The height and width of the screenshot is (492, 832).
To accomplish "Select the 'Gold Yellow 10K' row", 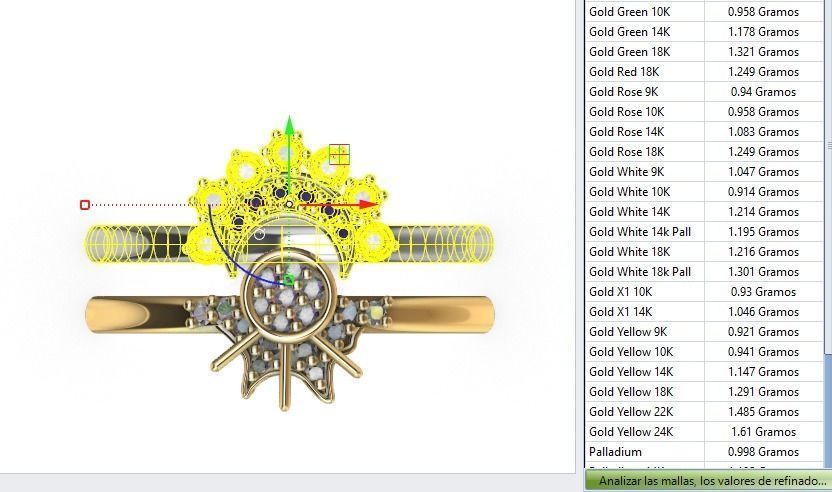I will pos(704,352).
